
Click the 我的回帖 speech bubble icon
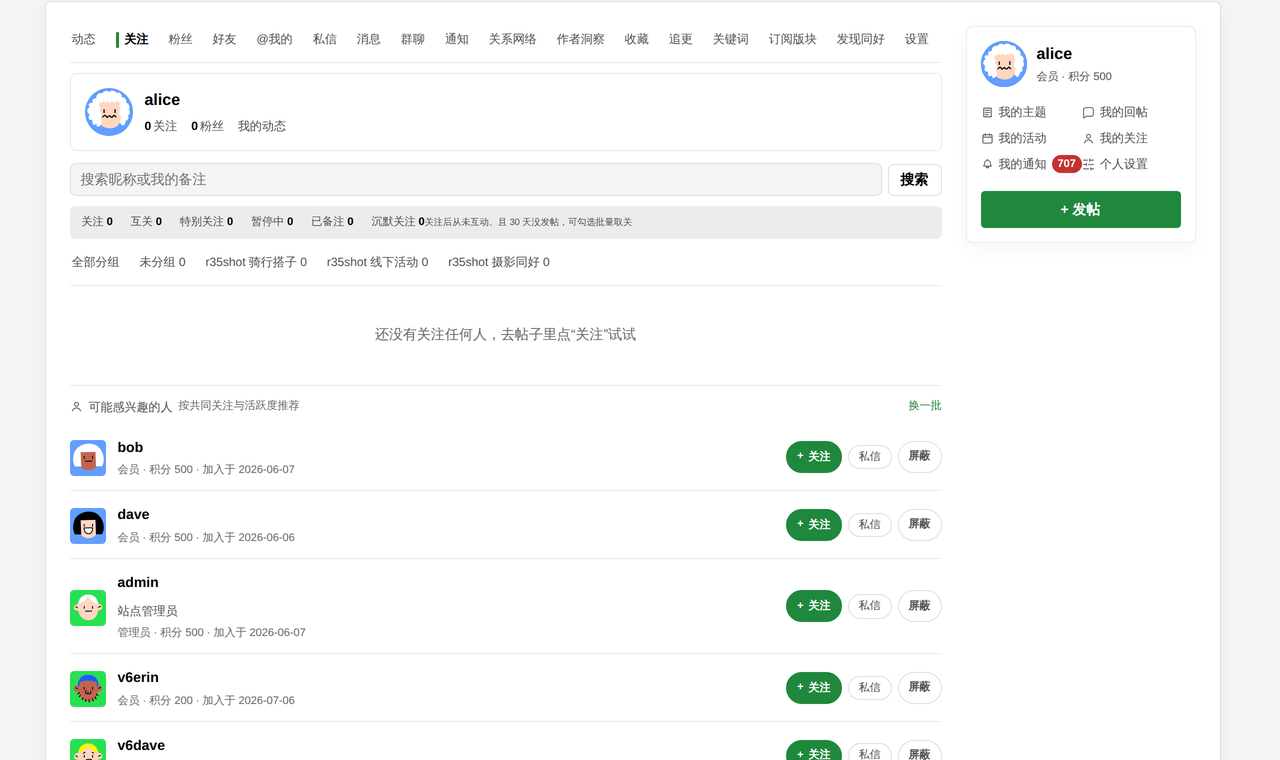pos(1088,113)
